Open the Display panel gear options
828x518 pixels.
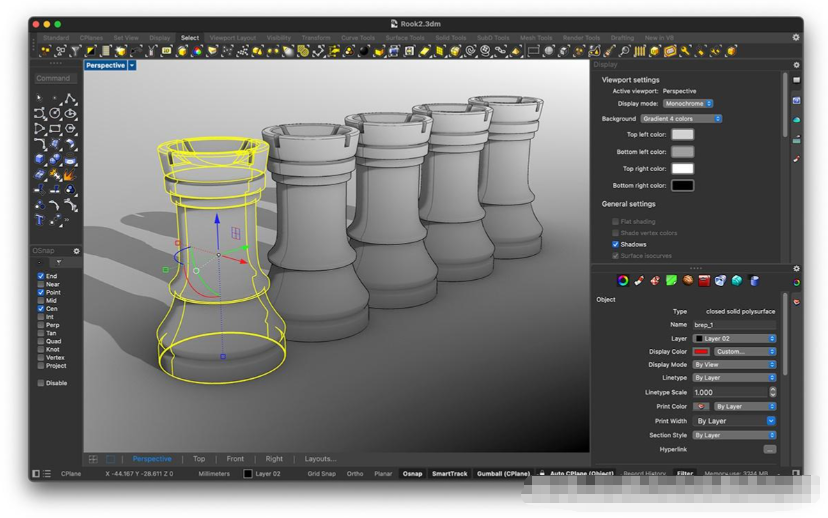pos(796,64)
